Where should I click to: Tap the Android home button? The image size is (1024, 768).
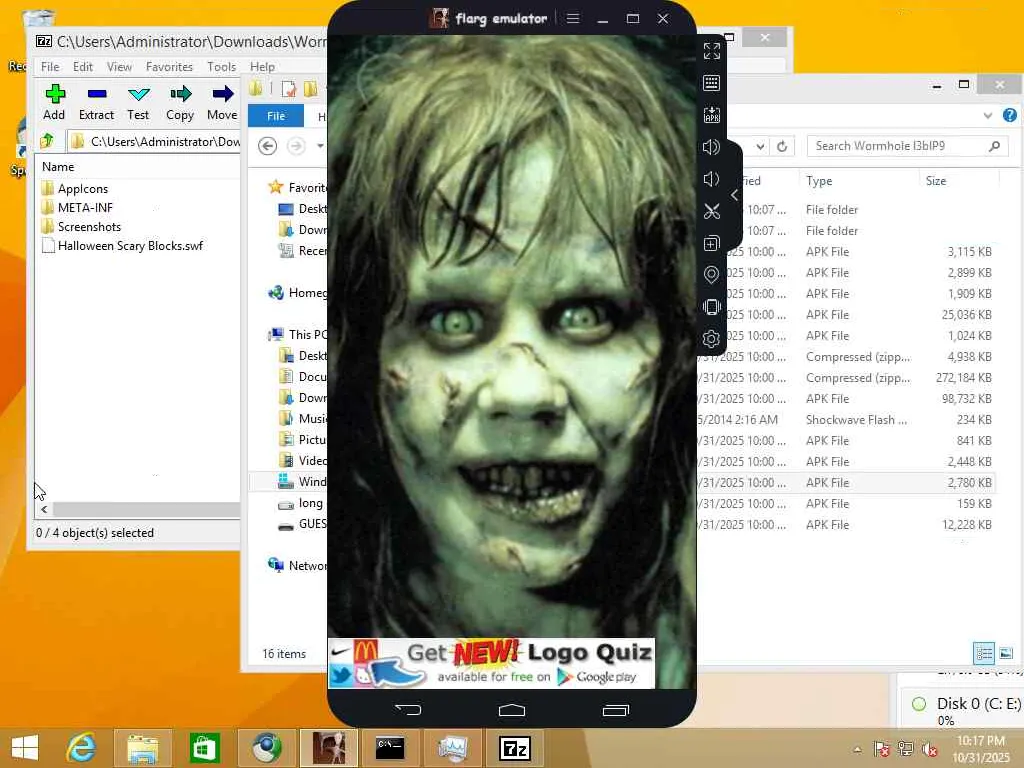coord(511,710)
